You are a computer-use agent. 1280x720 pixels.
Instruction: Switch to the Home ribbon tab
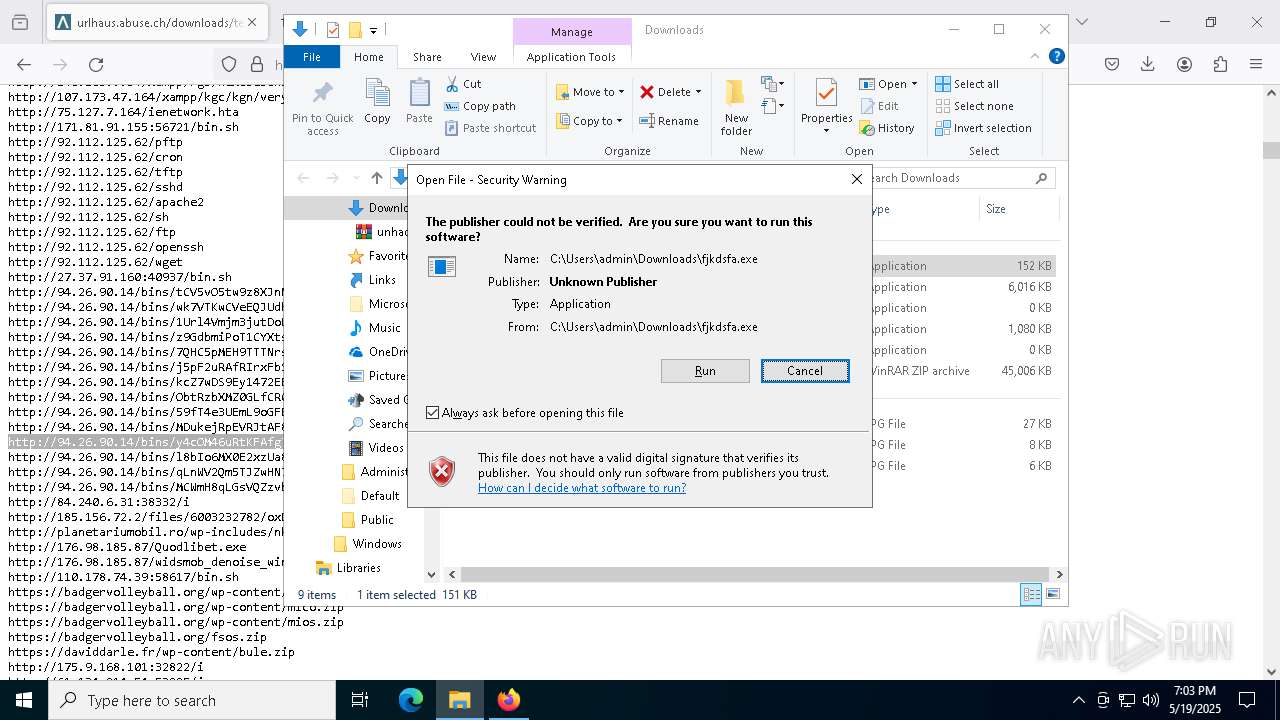[x=368, y=57]
